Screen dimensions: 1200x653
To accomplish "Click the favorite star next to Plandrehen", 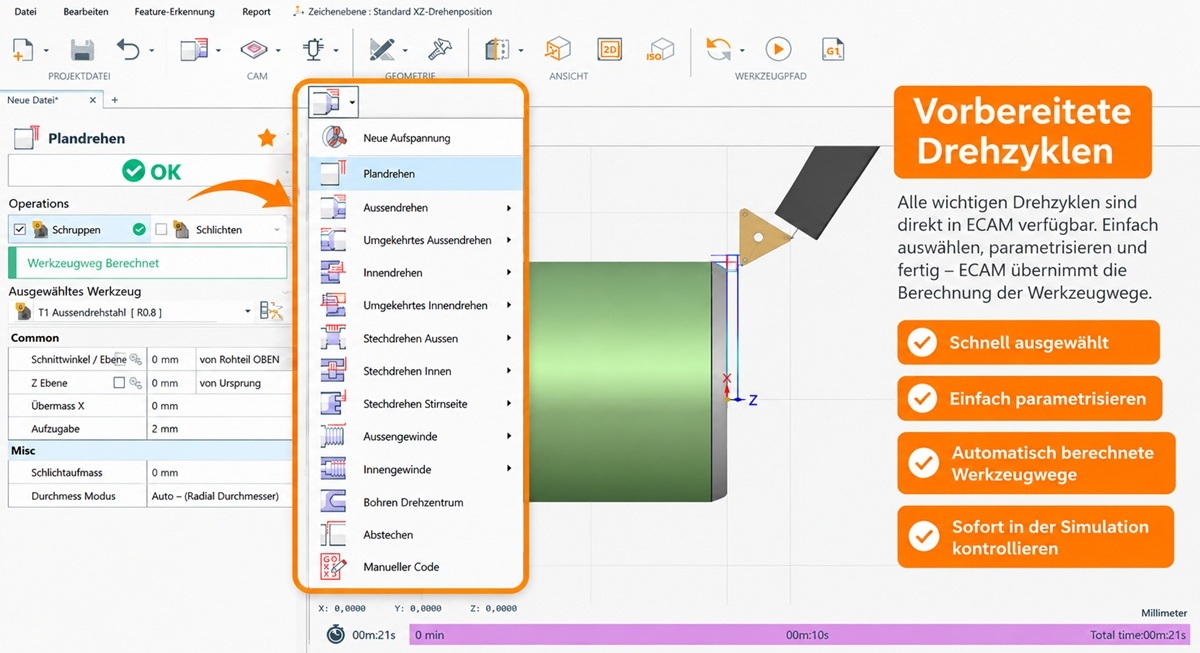I will pyautogui.click(x=267, y=138).
